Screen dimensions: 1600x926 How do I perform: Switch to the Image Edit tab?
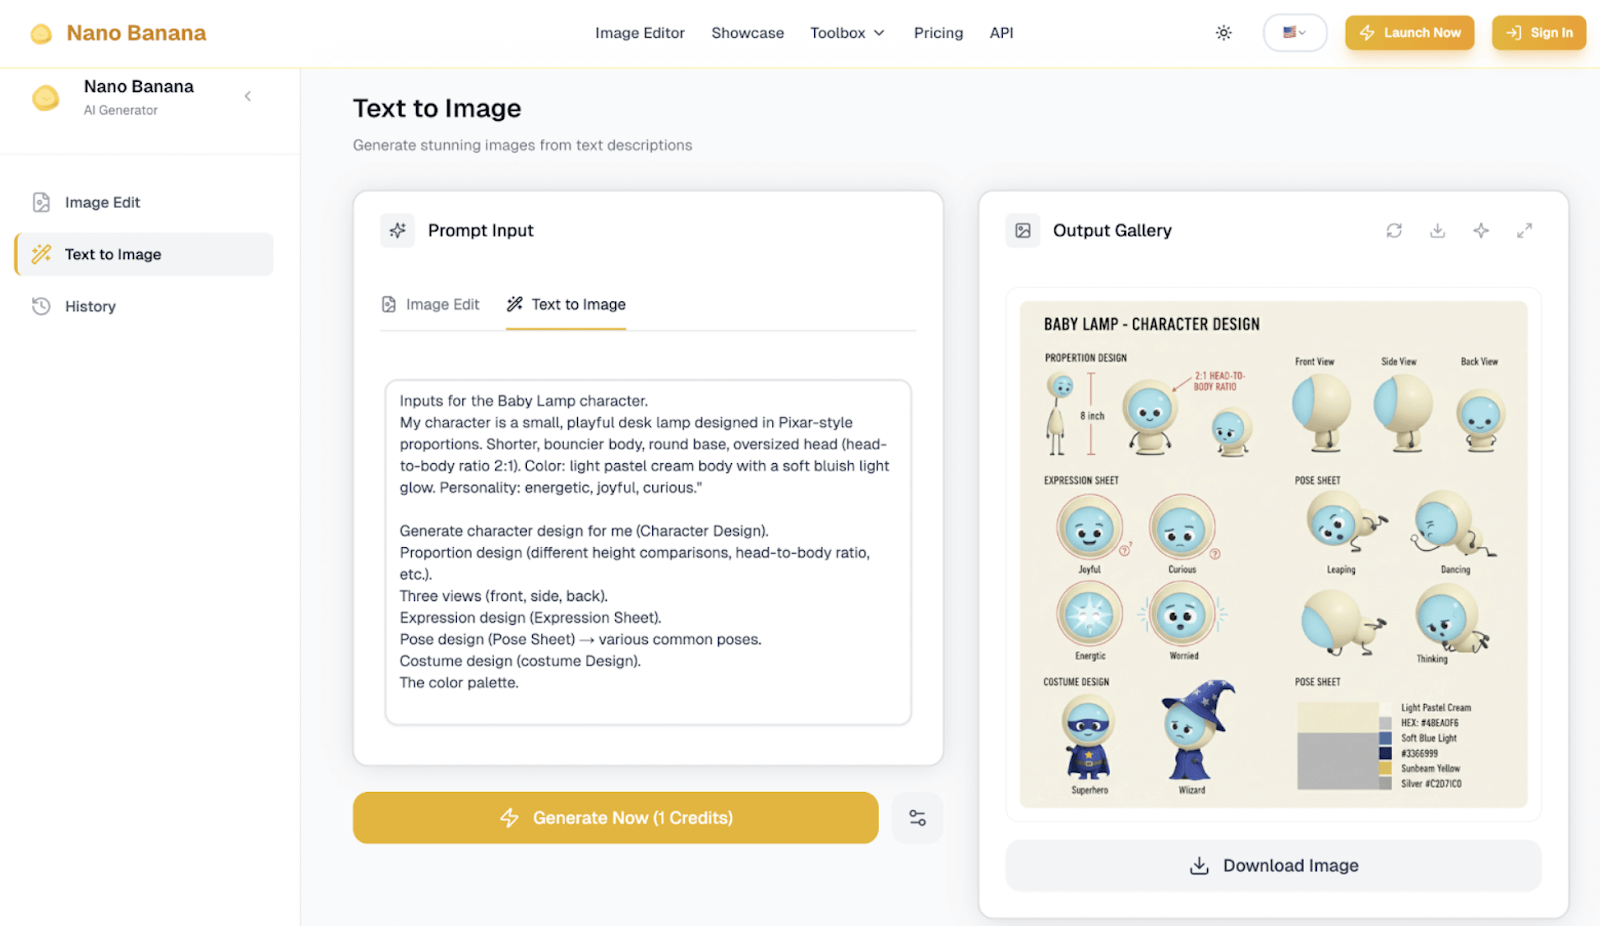tap(431, 305)
